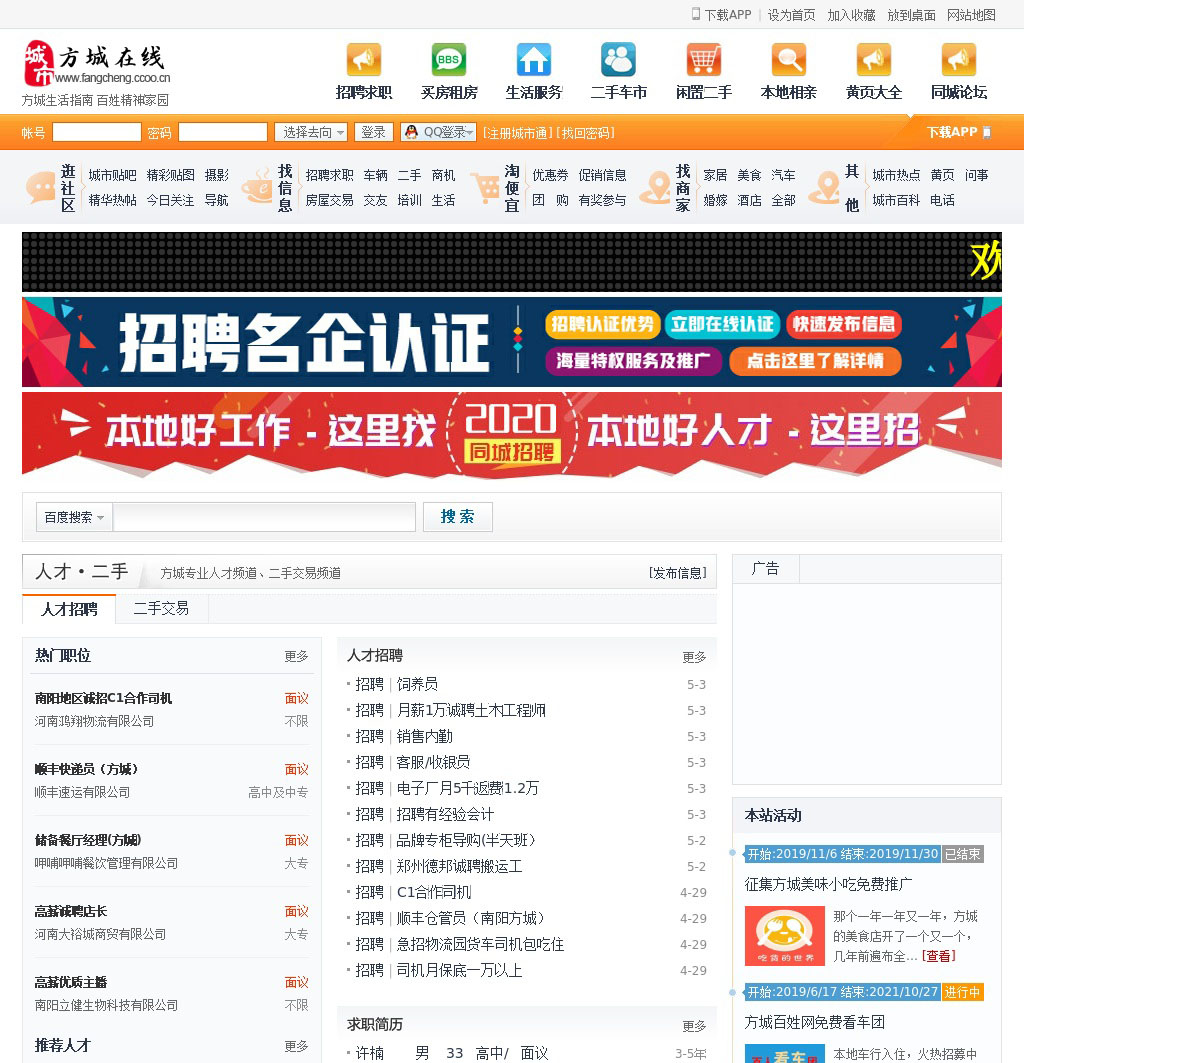Click the 登录 button
This screenshot has width=1200, height=1063.
[x=373, y=132]
